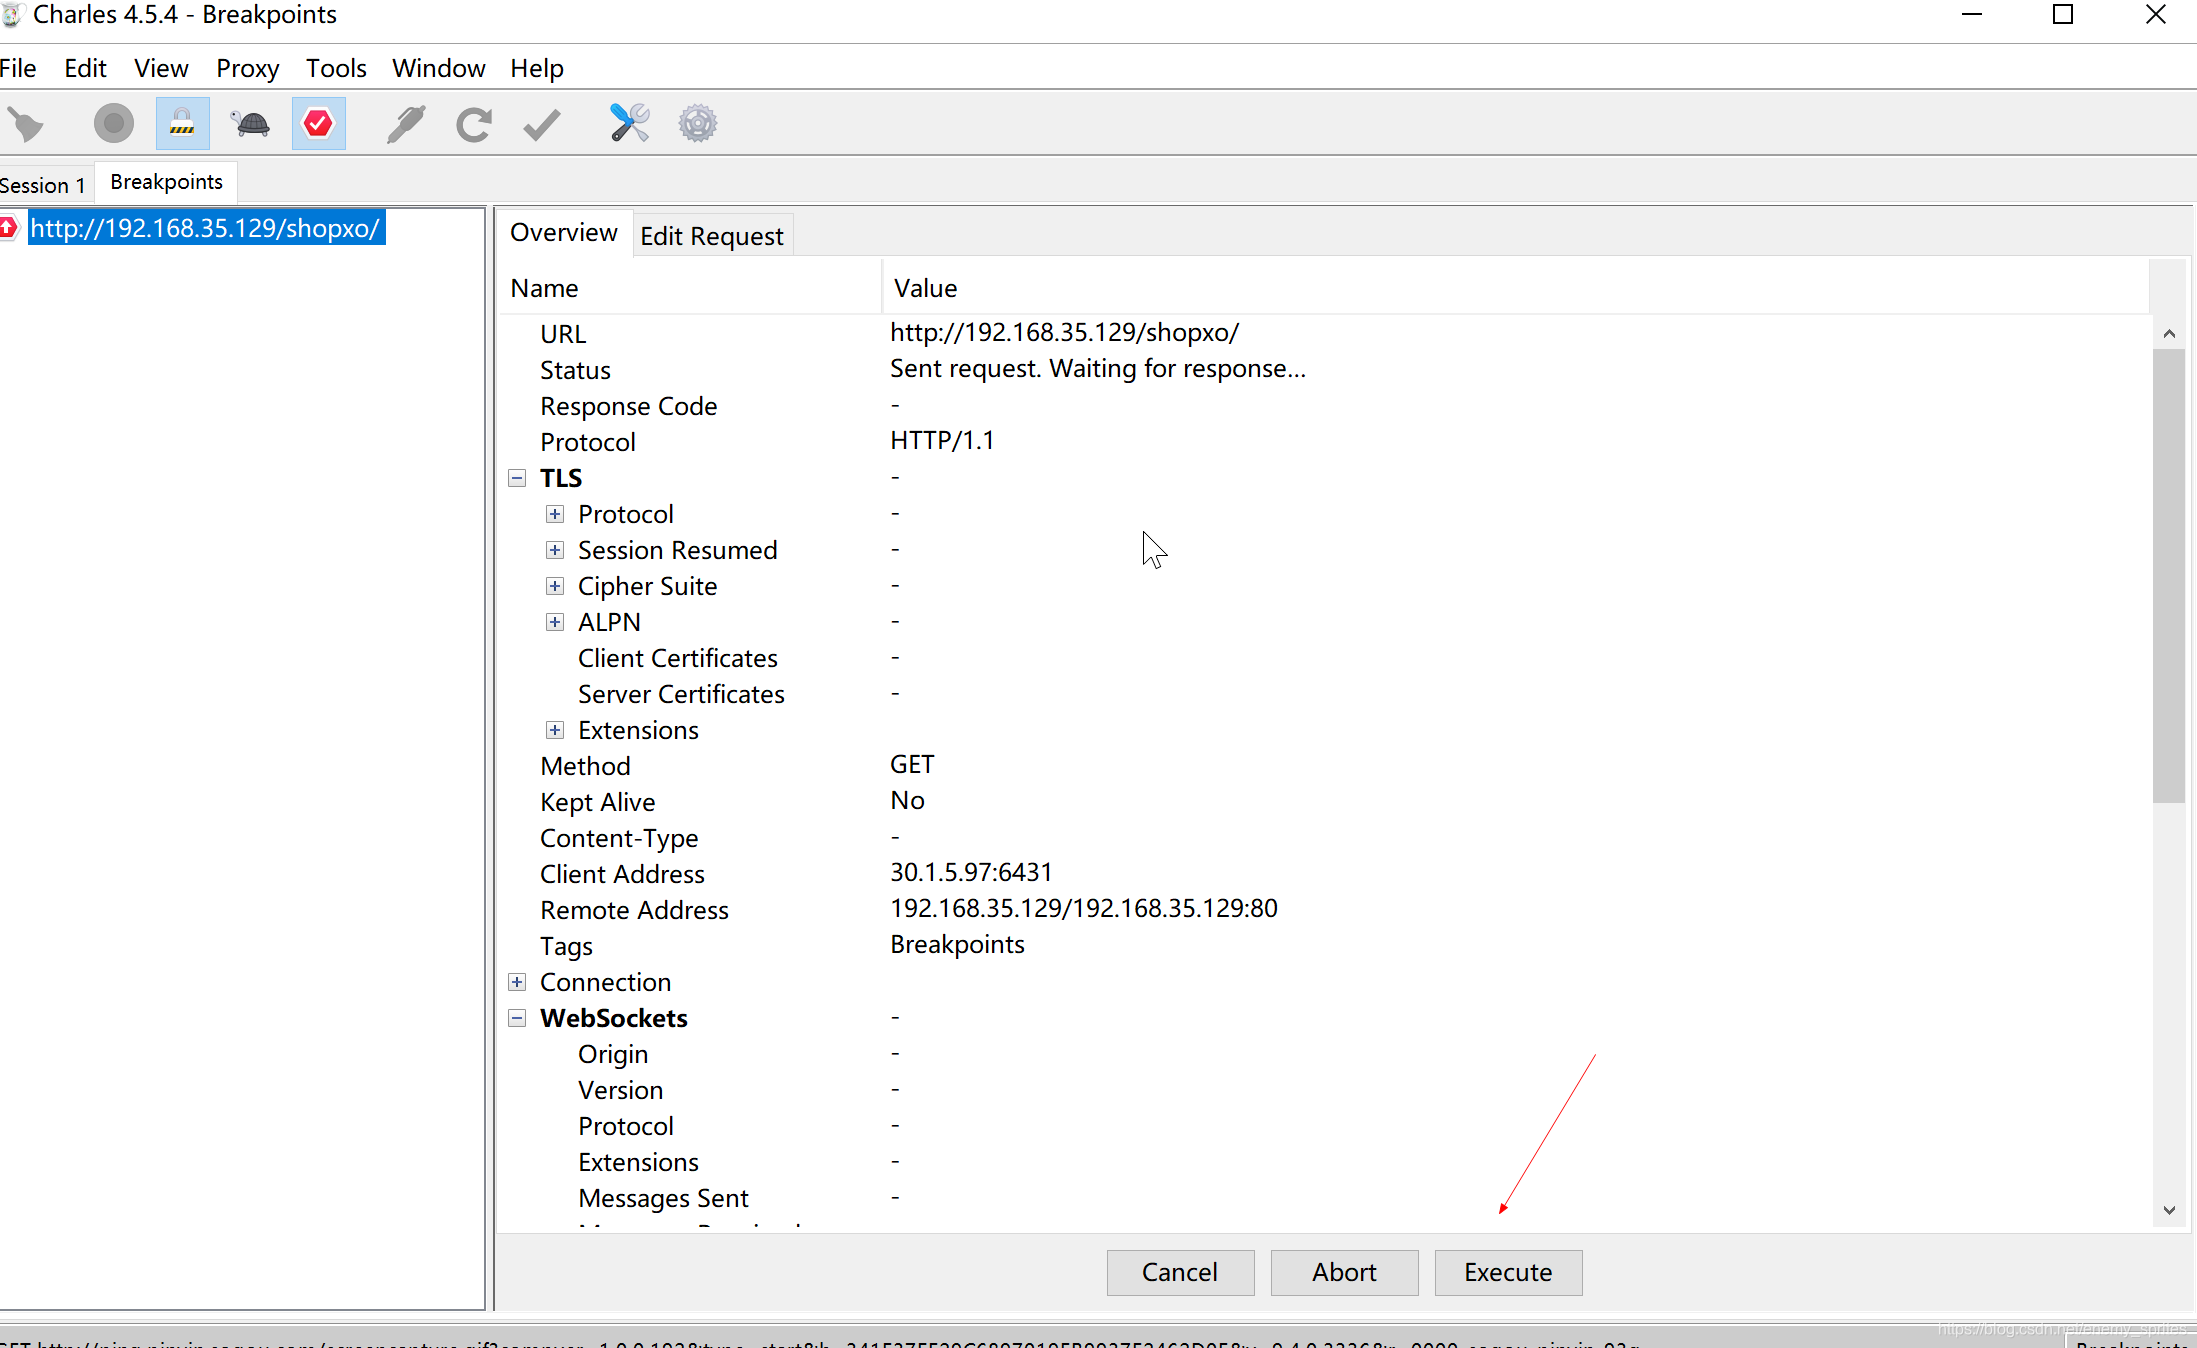Click the red breakpoint stop icon
The height and width of the screenshot is (1348, 2197).
[319, 124]
